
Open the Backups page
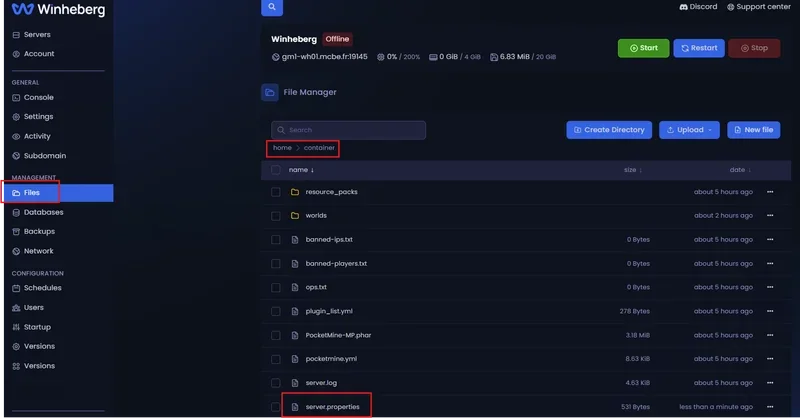coord(34,232)
